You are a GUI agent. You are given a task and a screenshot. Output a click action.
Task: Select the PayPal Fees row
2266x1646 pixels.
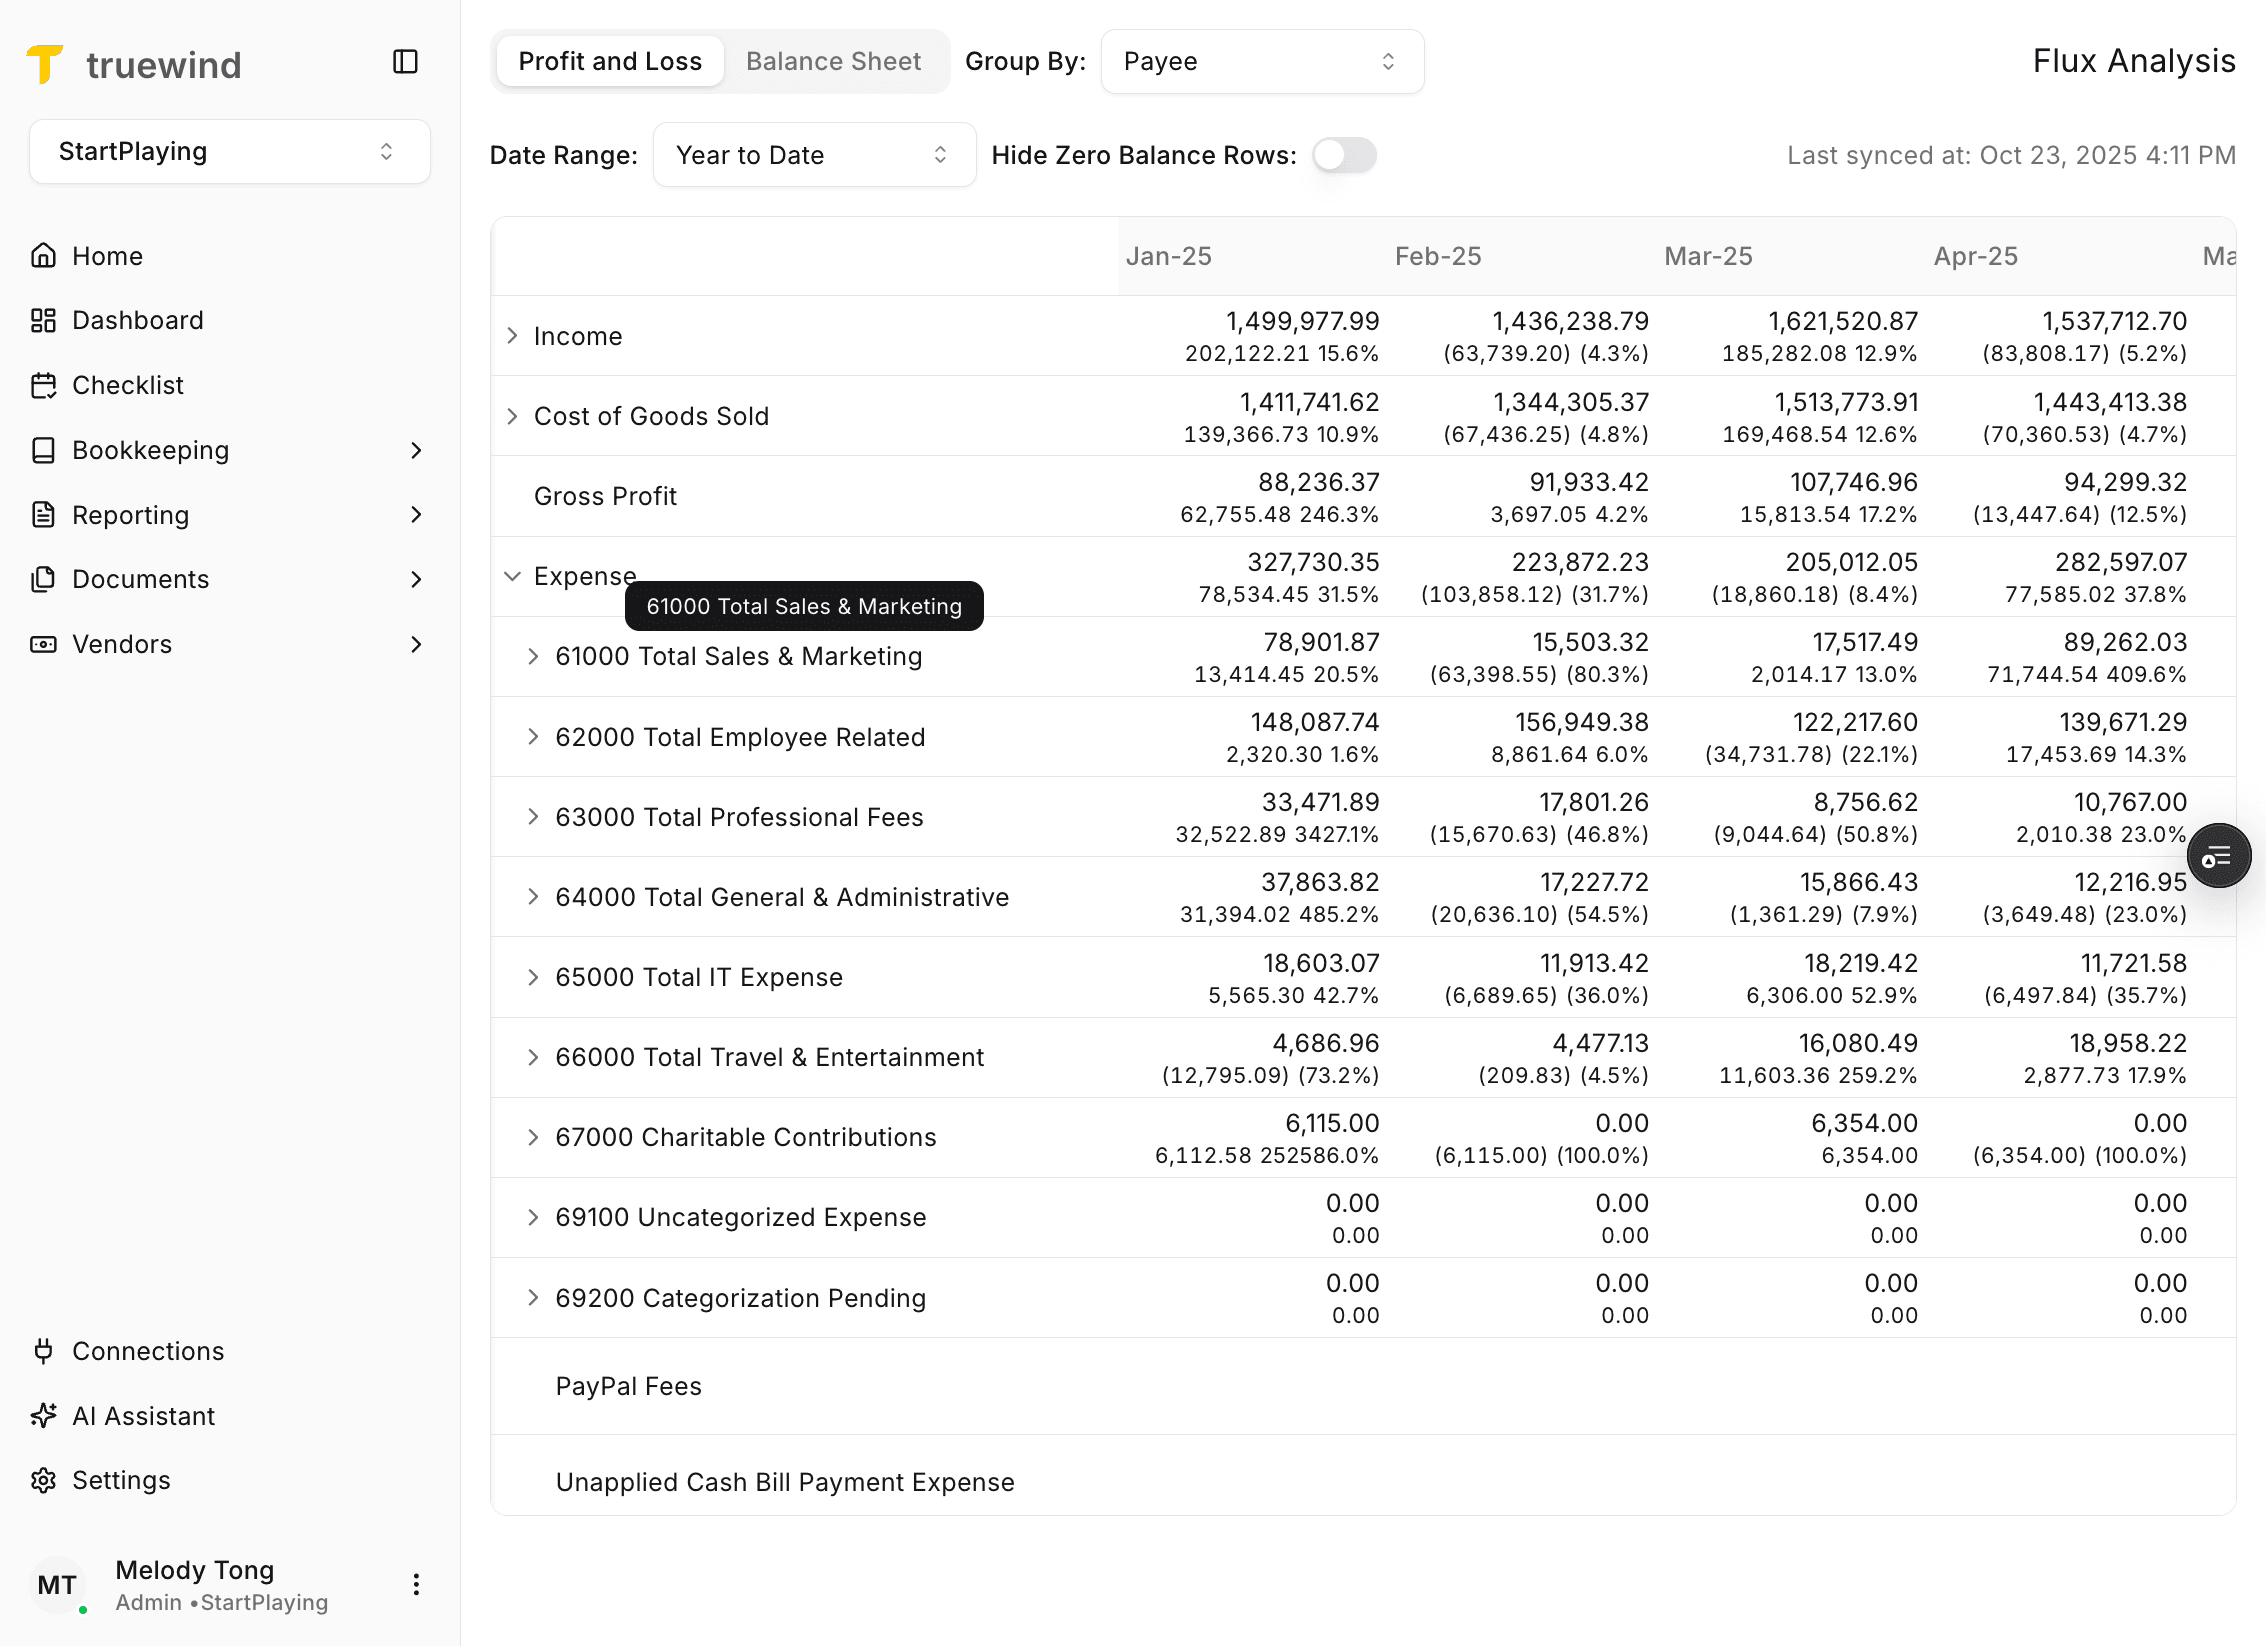point(628,1386)
